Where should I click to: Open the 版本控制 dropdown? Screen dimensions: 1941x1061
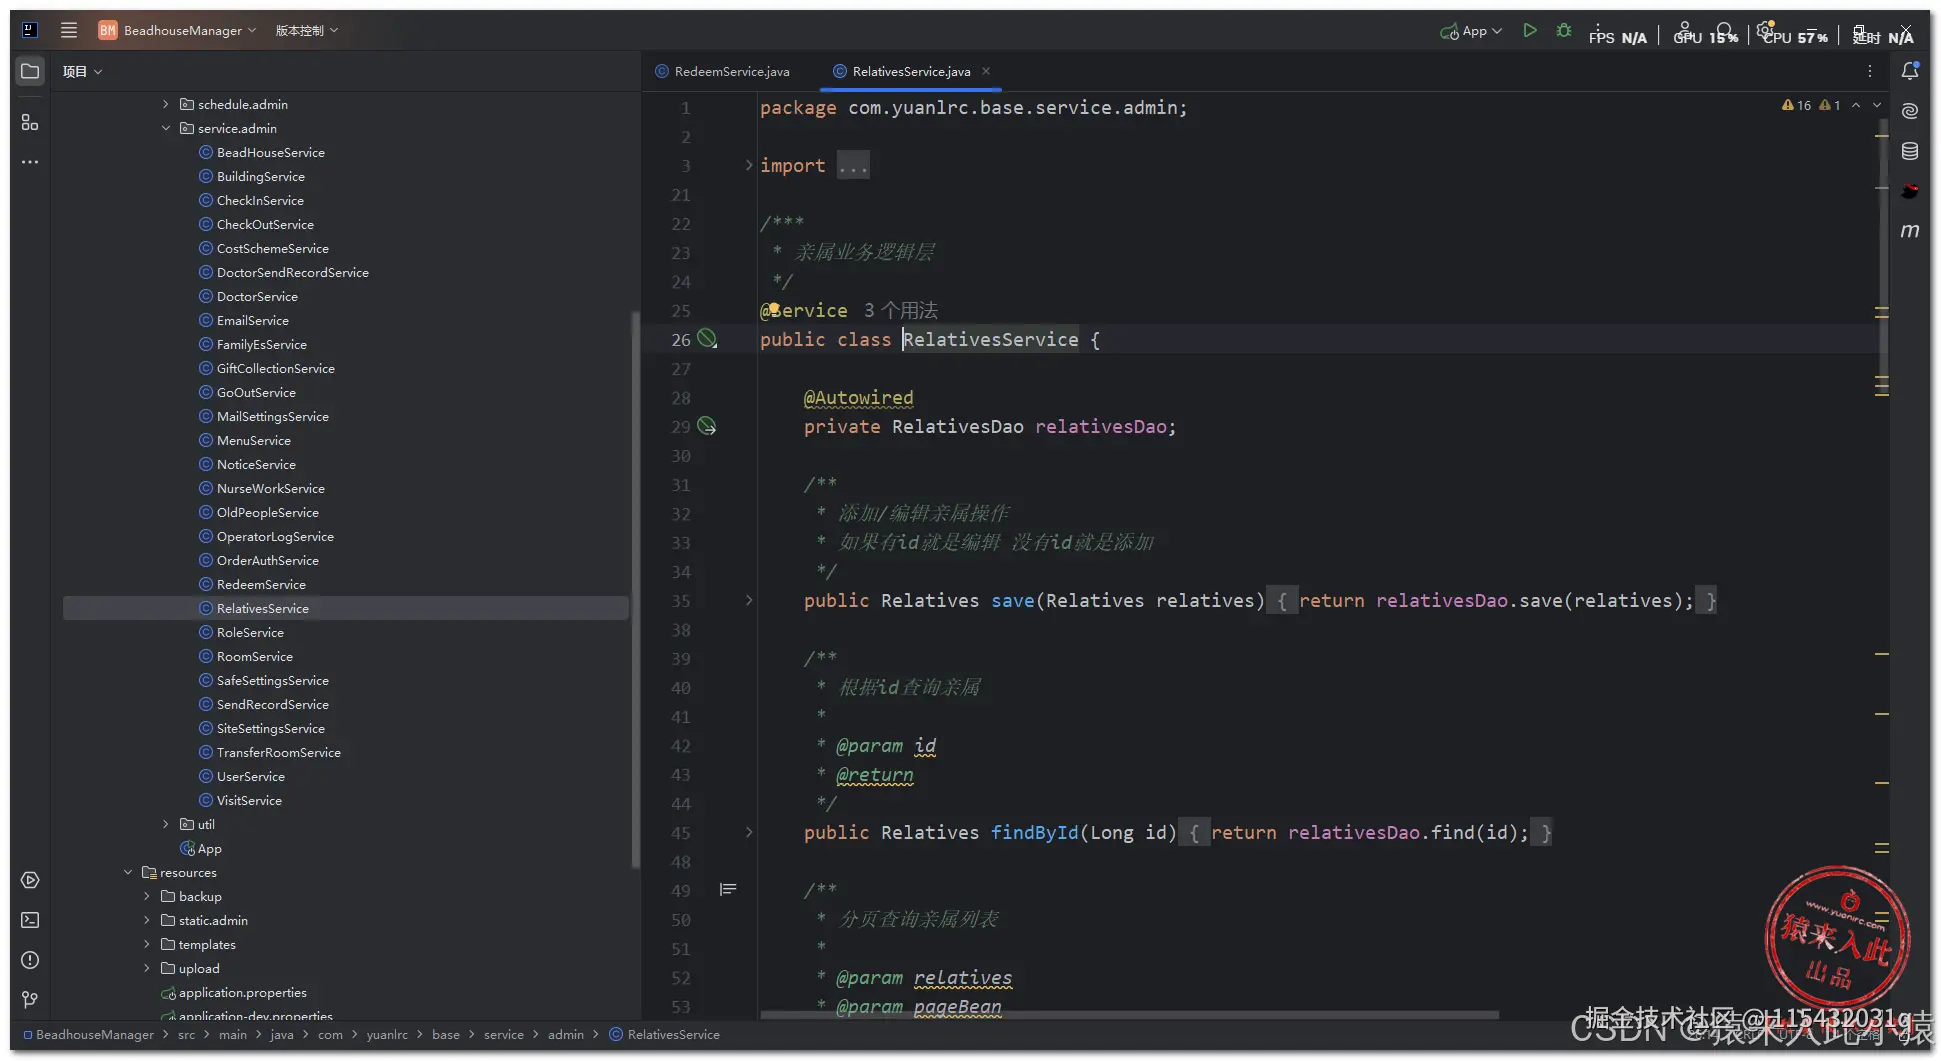click(x=307, y=30)
